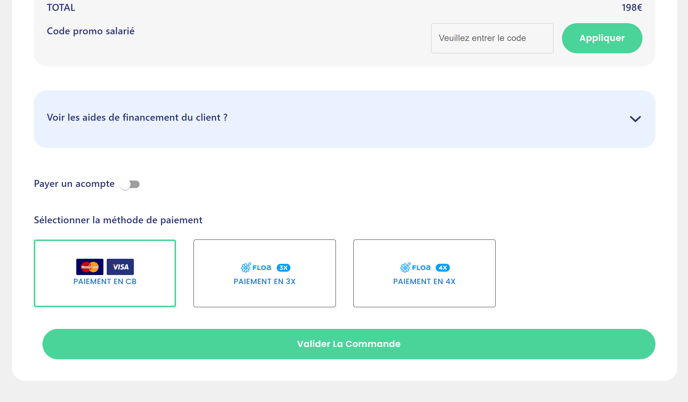688x402 pixels.
Task: Click the Floa logo on 4X option
Action: [416, 268]
